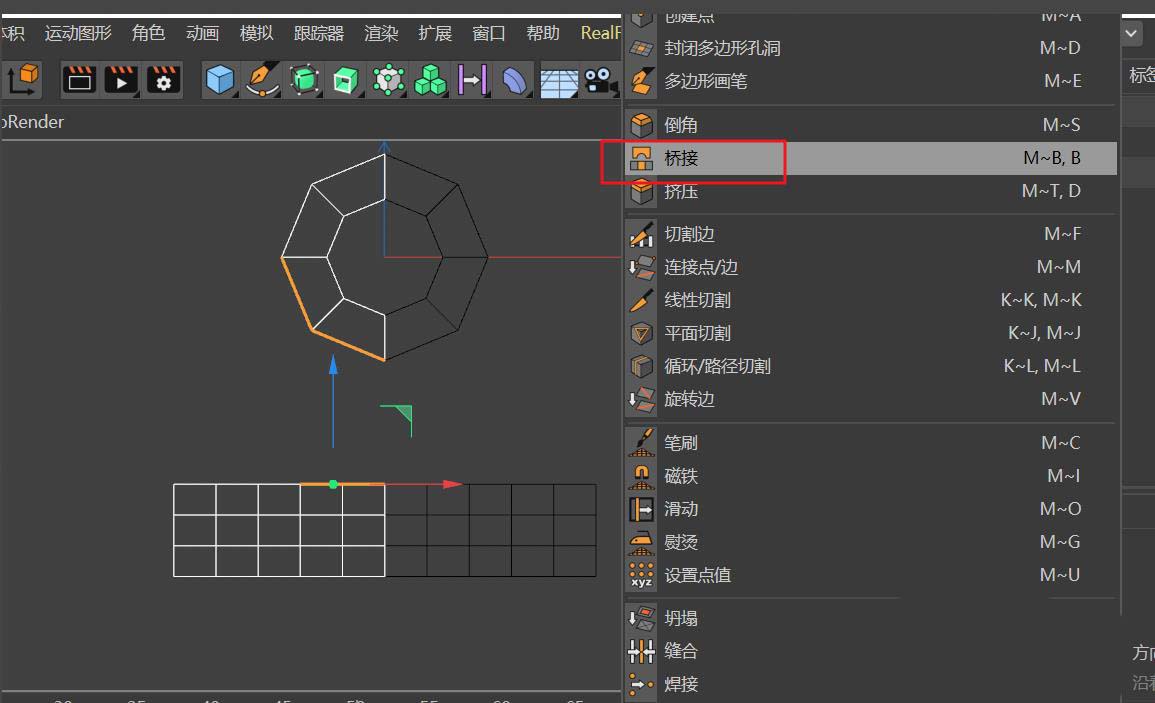Screen dimensions: 1155x703
Task: Pick 挤压 (Extrude) in the menu
Action: click(x=681, y=191)
